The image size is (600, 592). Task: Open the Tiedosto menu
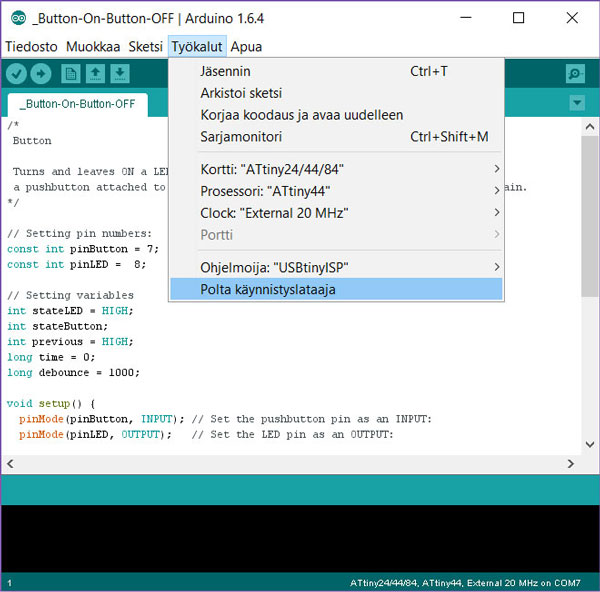tap(31, 47)
